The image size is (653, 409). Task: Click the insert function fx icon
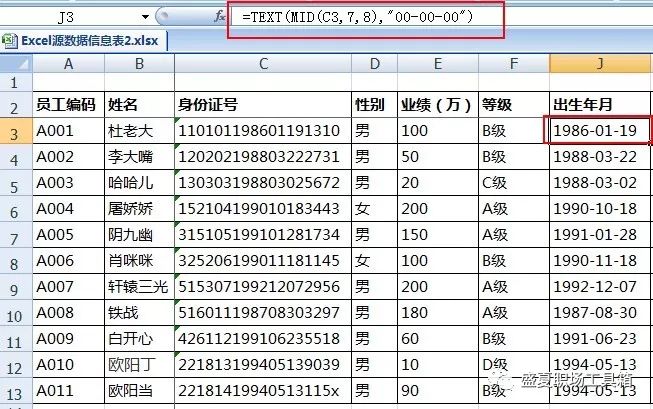219,17
